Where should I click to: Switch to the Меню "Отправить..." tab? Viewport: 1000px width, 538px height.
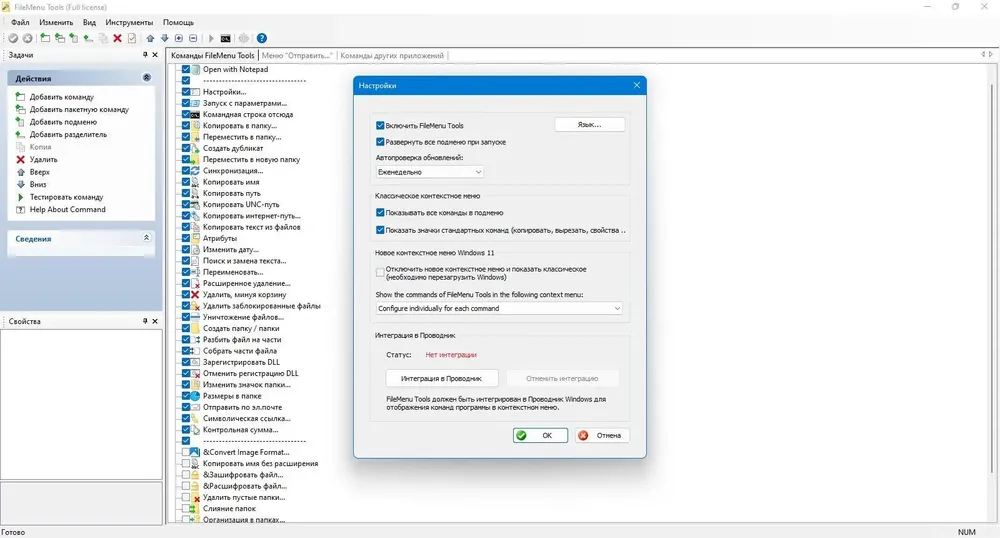(x=297, y=55)
